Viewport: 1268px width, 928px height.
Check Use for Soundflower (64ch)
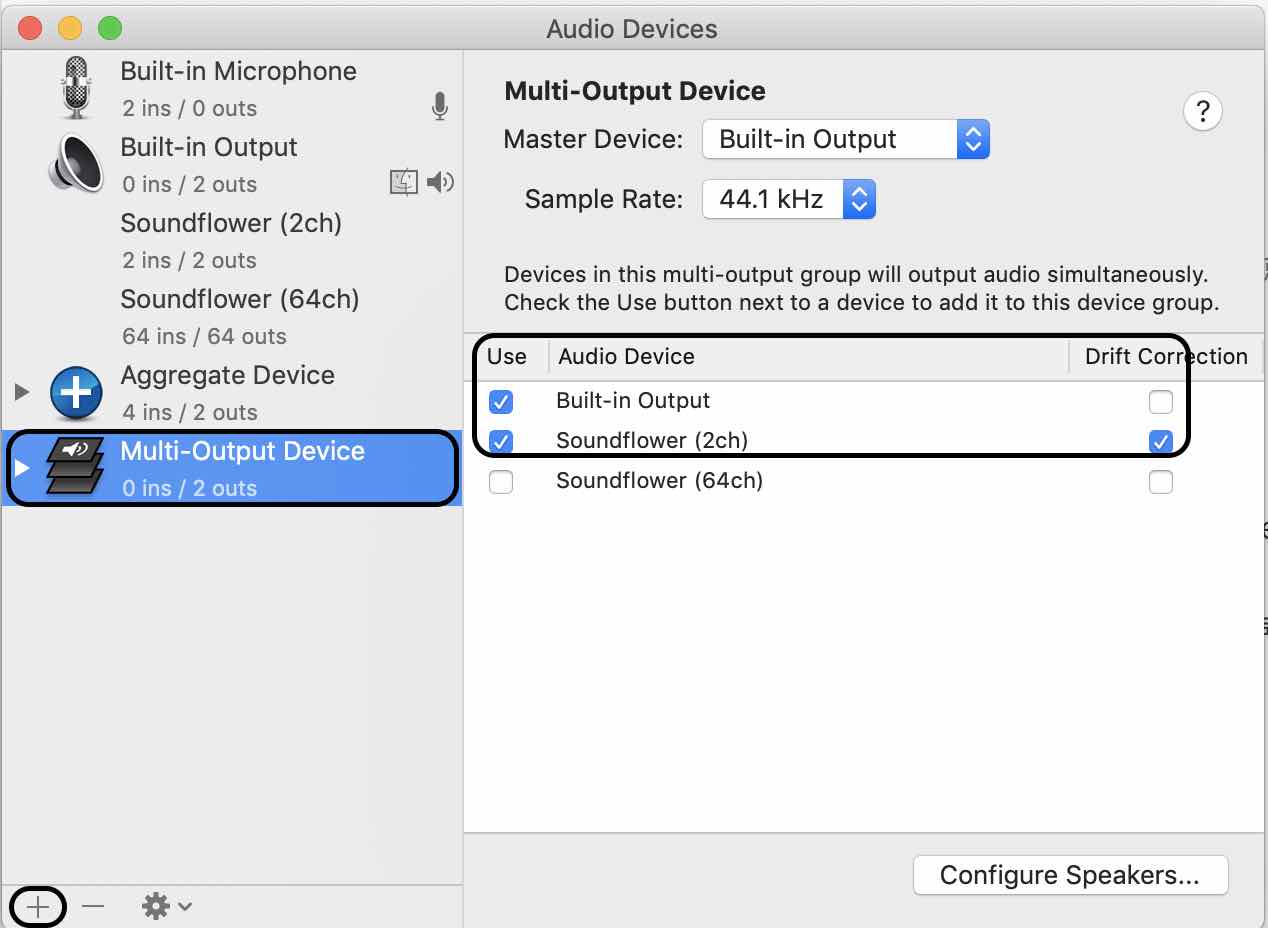click(501, 482)
